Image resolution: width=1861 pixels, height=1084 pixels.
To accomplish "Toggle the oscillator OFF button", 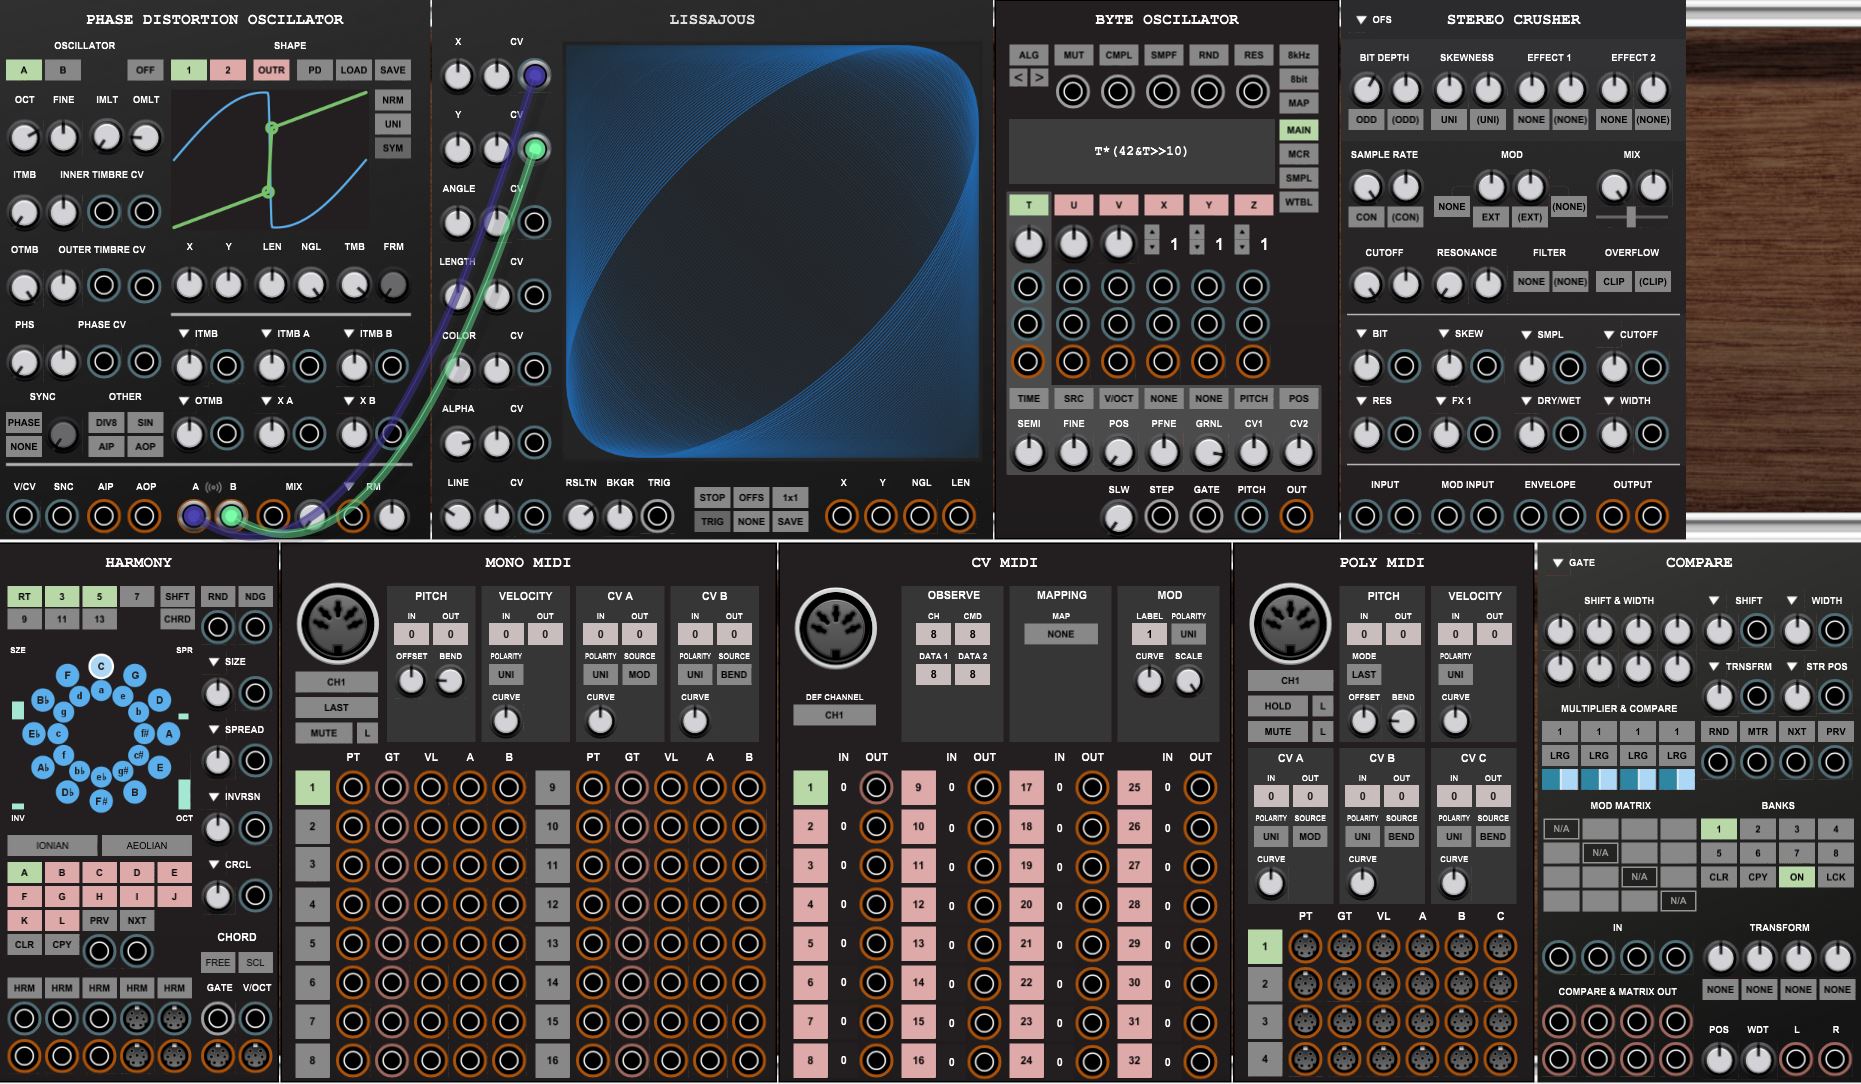I will 145,70.
